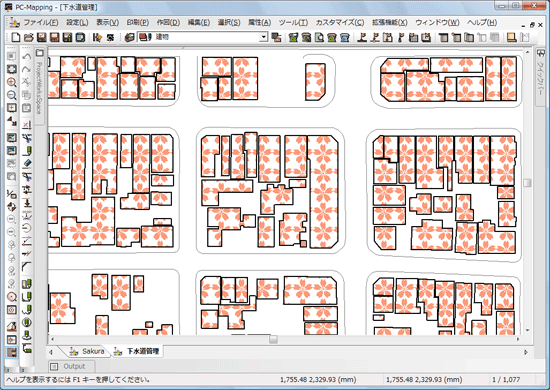The height and width of the screenshot is (390, 550).
Task: Click the center-on-point red cross icon
Action: click(x=12, y=108)
